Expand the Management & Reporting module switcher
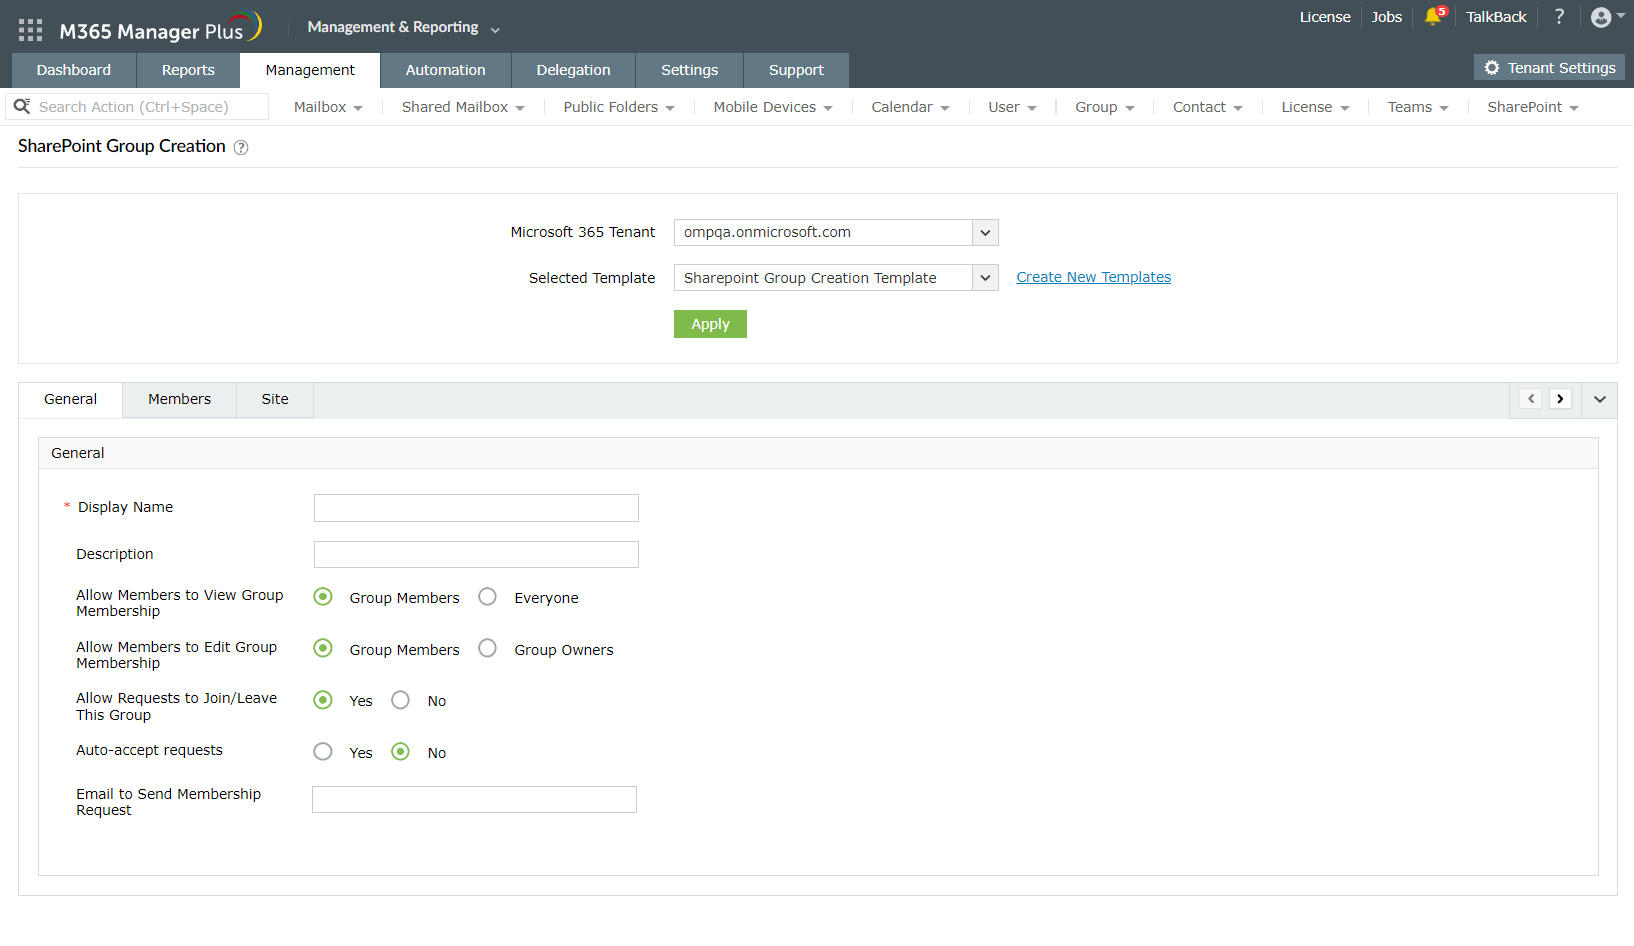 [403, 27]
